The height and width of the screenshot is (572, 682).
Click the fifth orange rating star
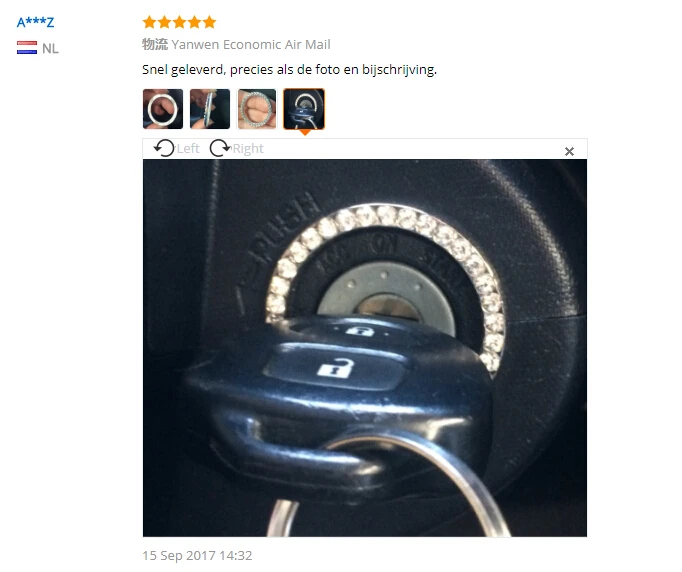[x=209, y=22]
